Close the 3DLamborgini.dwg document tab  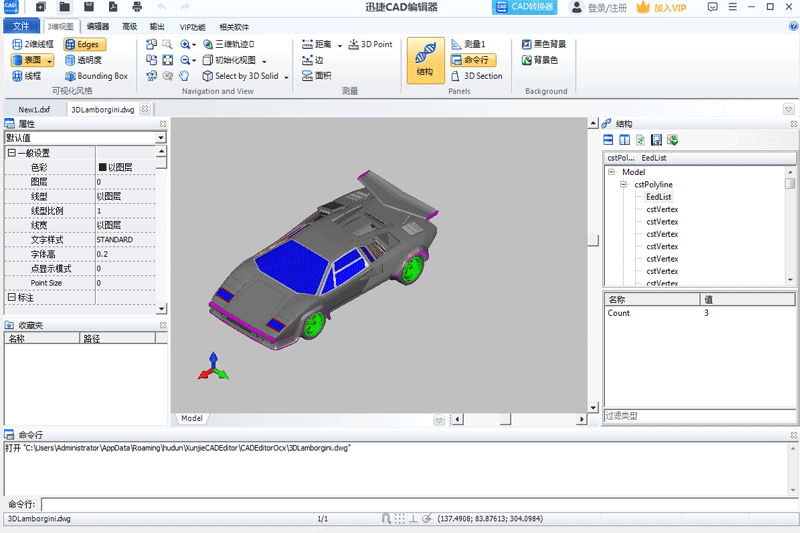coord(145,109)
